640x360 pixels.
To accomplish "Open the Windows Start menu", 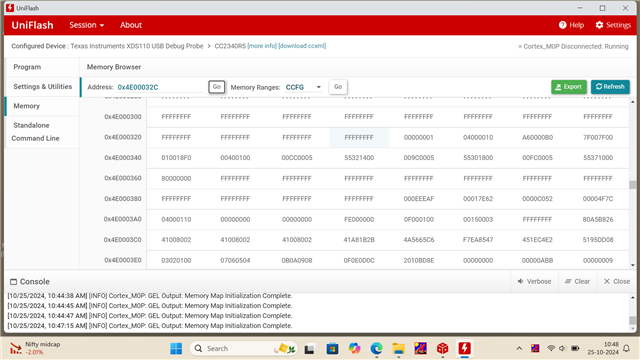I will point(176,349).
